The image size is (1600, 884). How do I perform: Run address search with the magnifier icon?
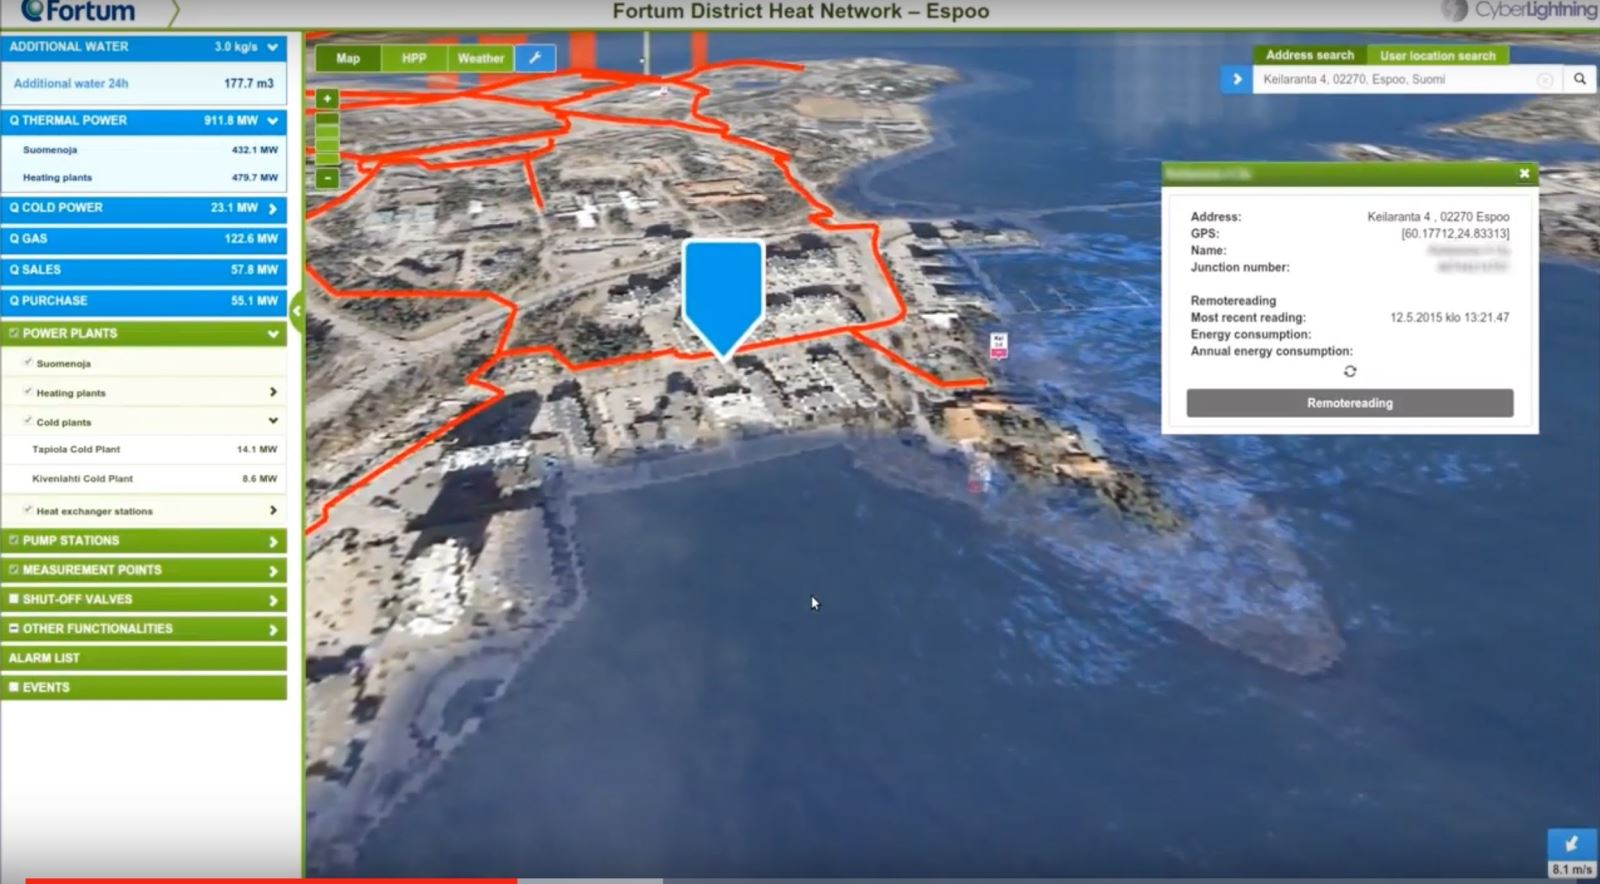1580,79
